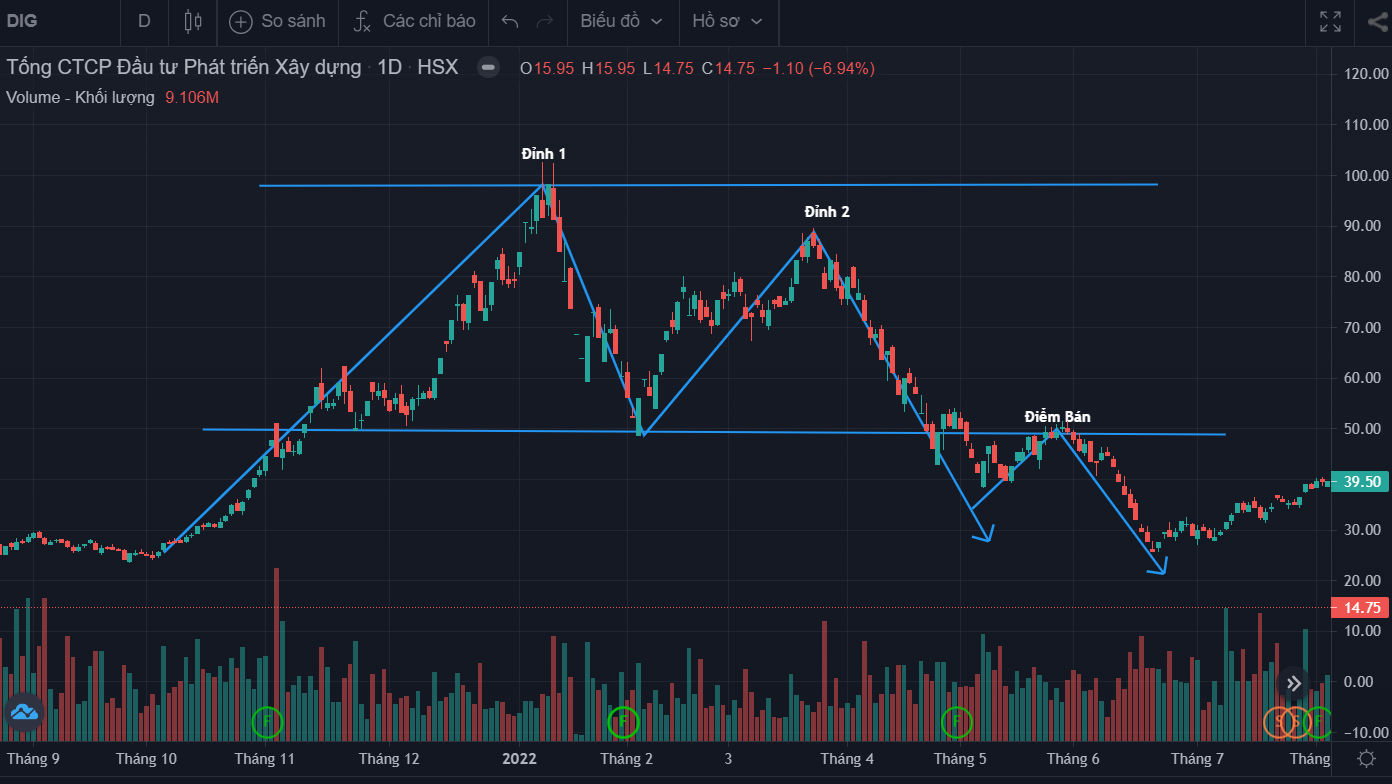Image resolution: width=1392 pixels, height=784 pixels.
Task: Click the scroll-to-latest double arrow button
Action: tap(1293, 684)
